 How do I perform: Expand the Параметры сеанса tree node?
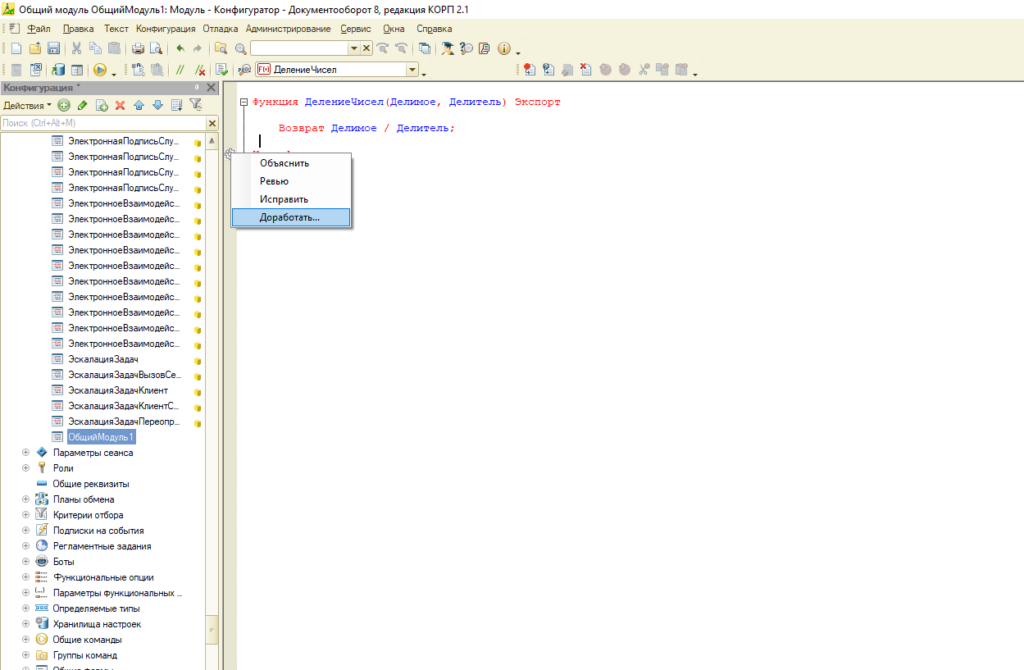pos(25,452)
